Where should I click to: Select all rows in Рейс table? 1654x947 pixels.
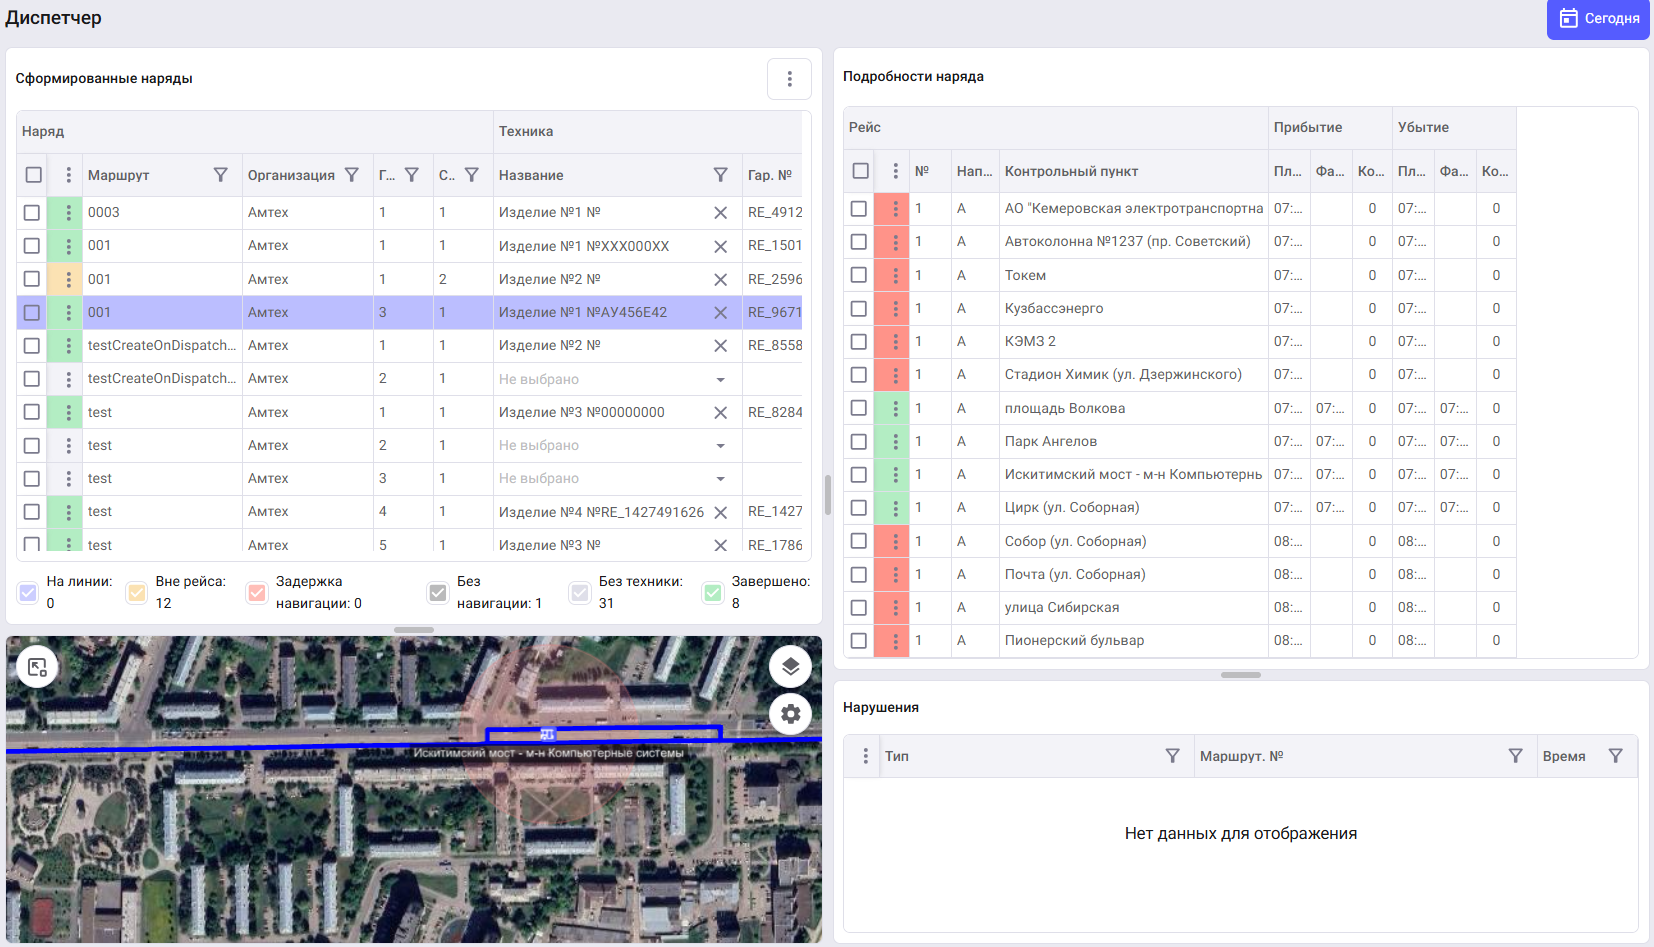coord(860,171)
